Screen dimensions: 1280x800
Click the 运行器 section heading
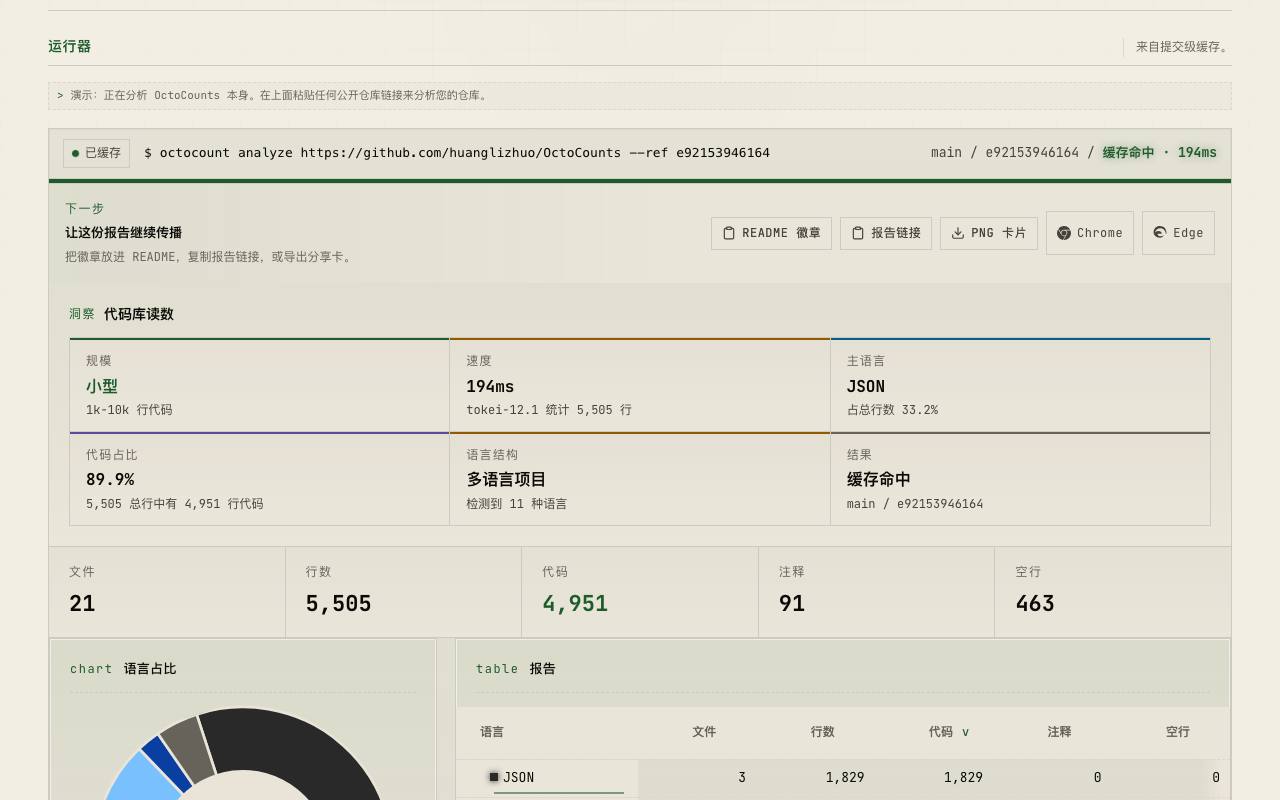tap(69, 46)
